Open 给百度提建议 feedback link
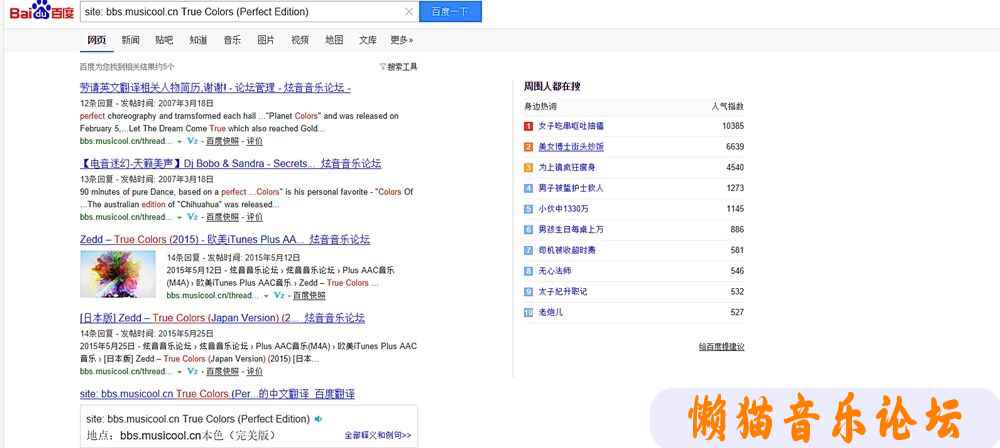Image resolution: width=1000 pixels, height=448 pixels. pyautogui.click(x=721, y=347)
